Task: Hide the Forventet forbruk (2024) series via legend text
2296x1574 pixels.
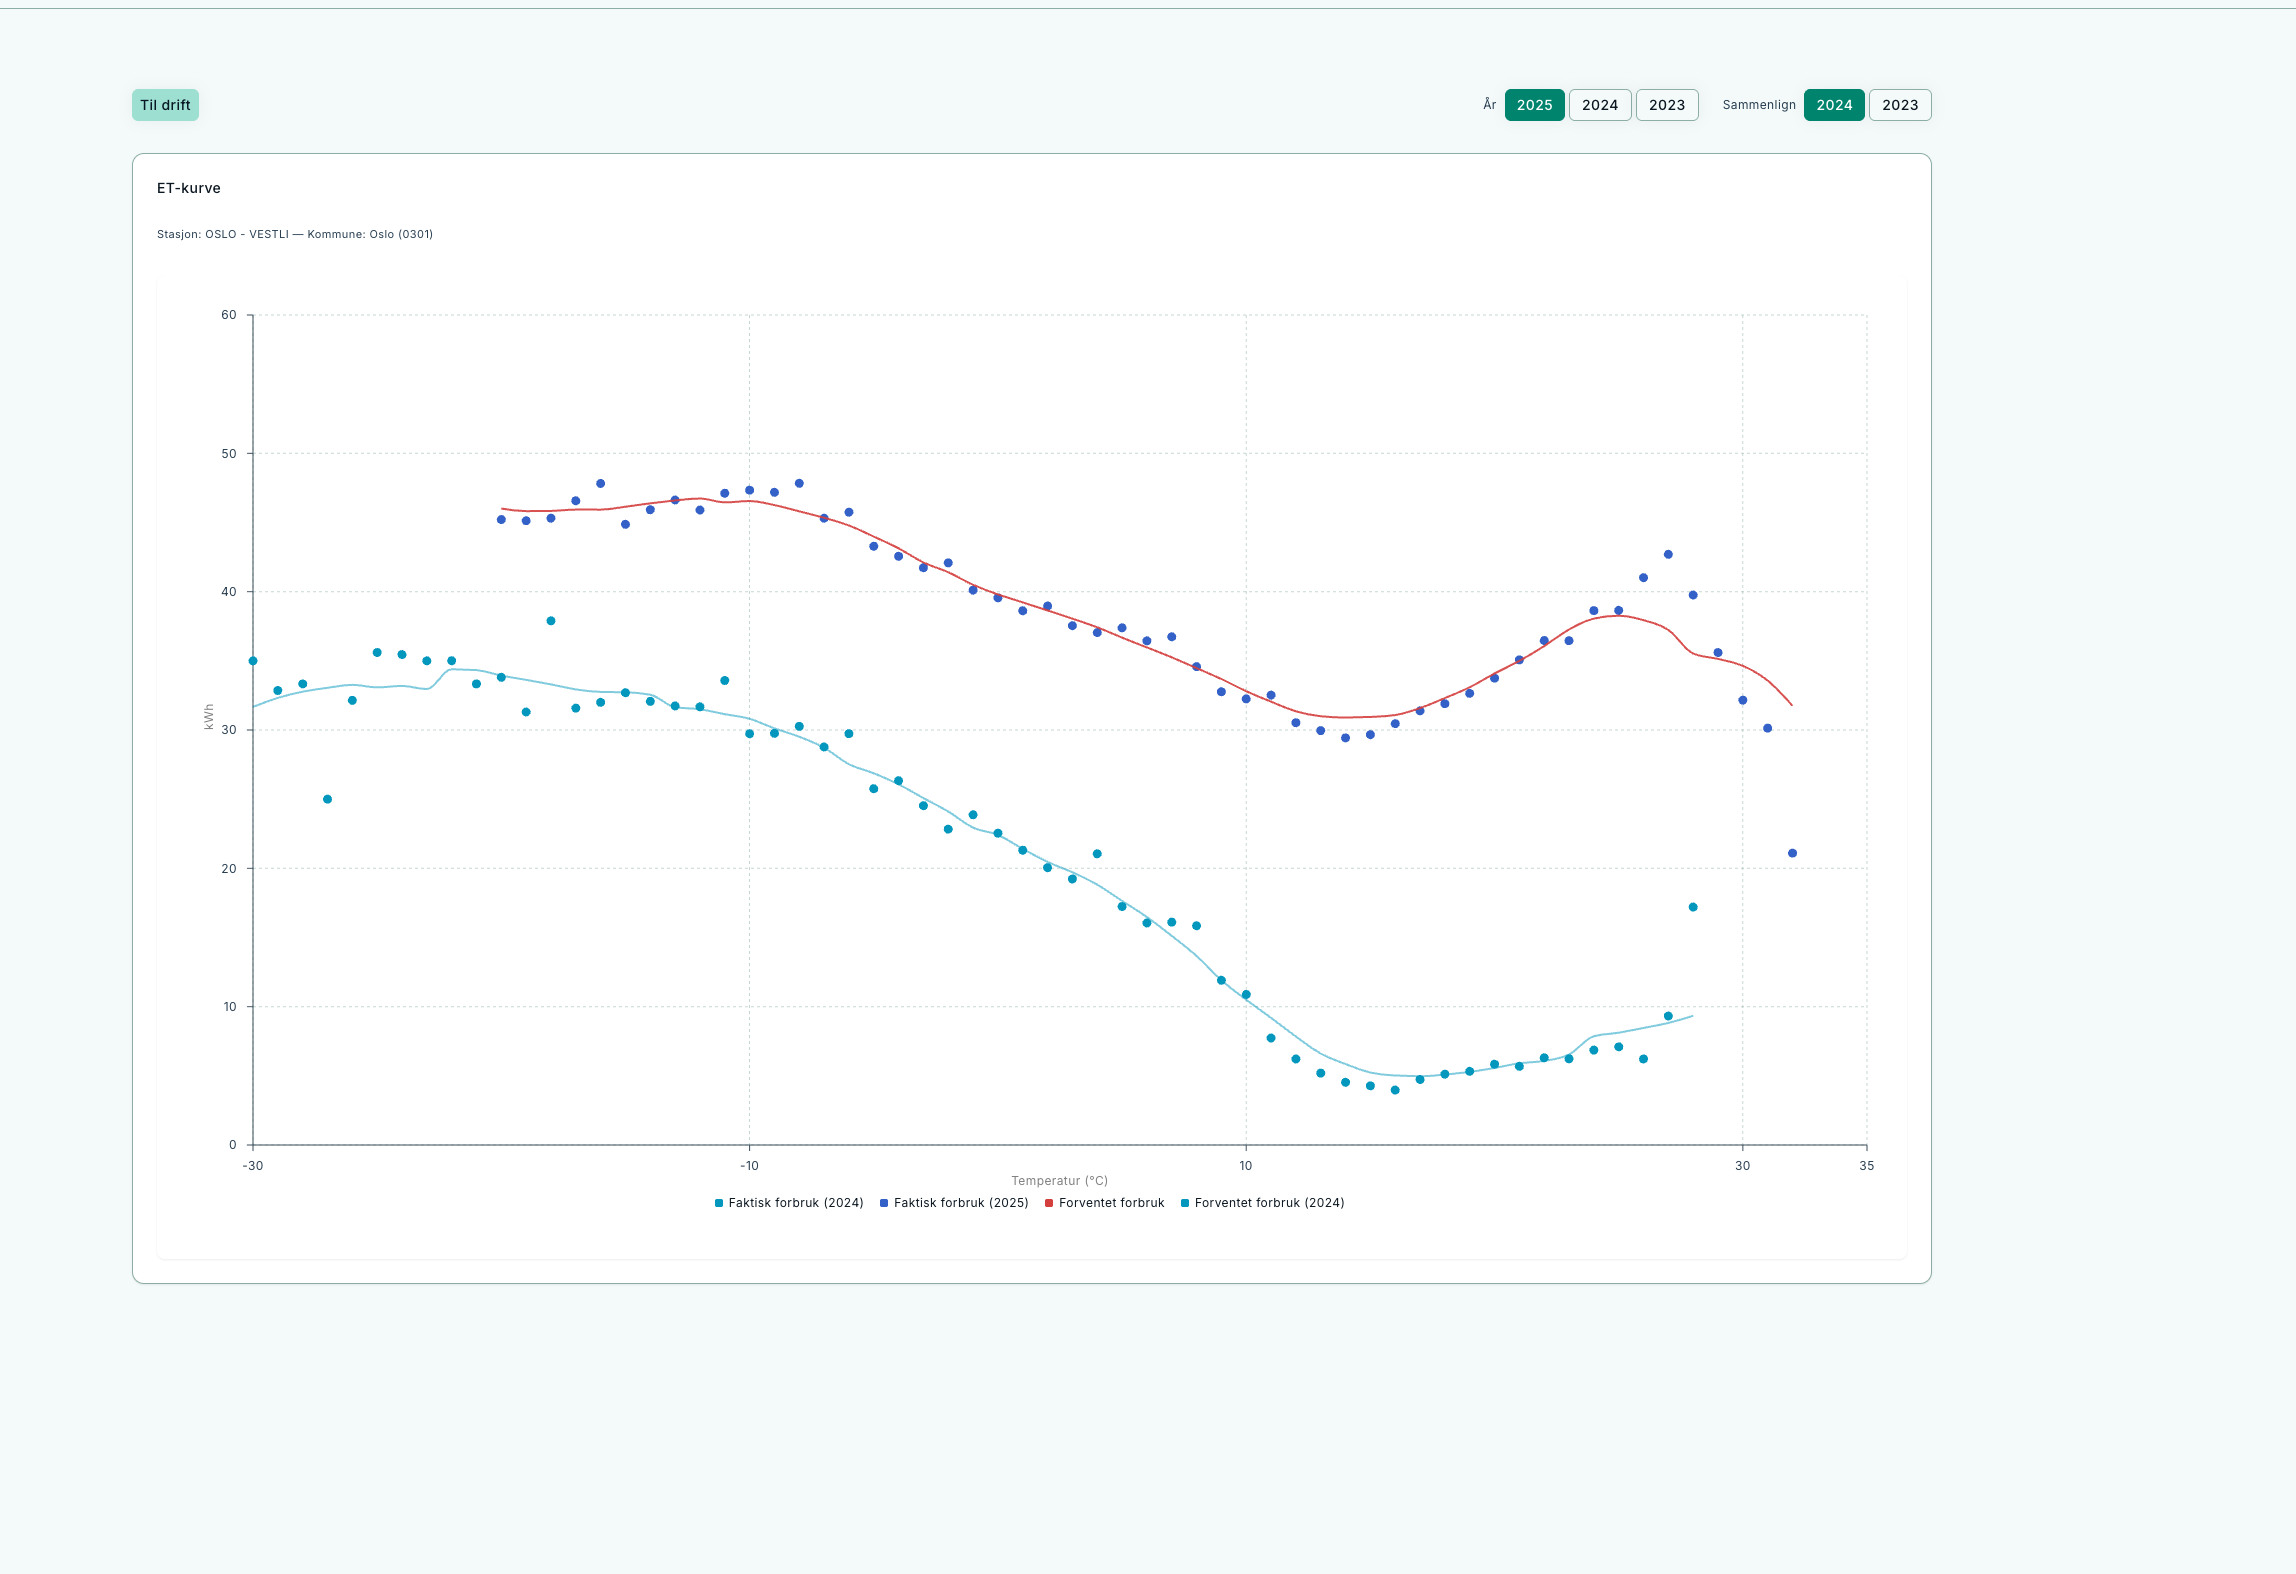Action: coord(1269,1203)
